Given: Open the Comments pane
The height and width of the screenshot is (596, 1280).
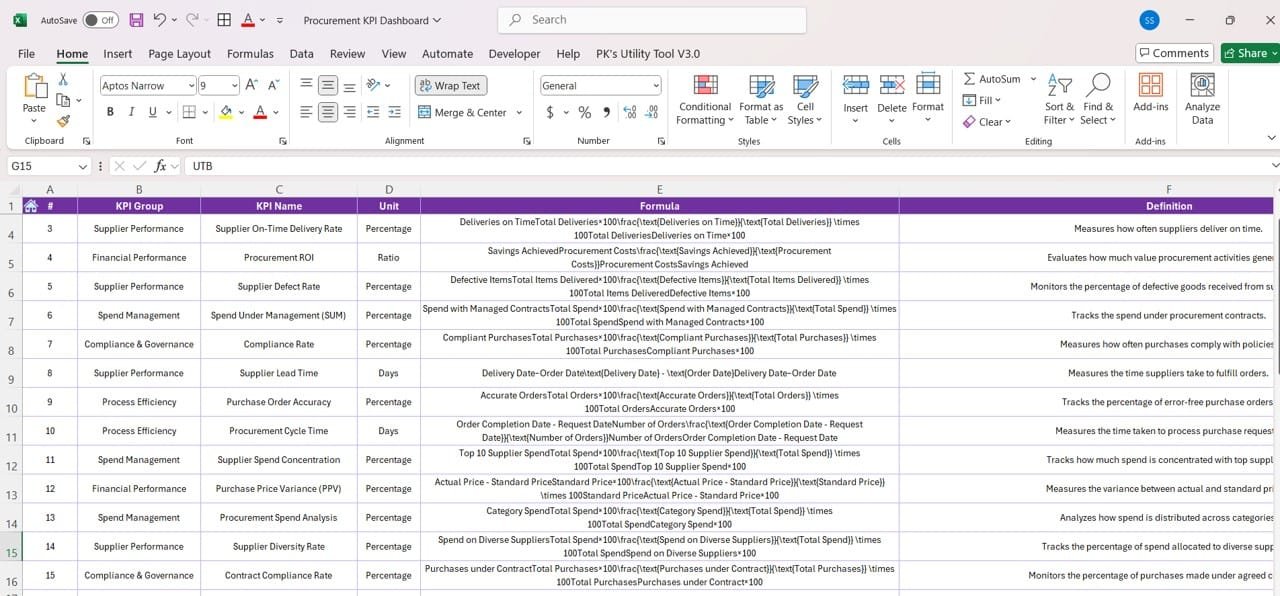Looking at the screenshot, I should (1174, 53).
